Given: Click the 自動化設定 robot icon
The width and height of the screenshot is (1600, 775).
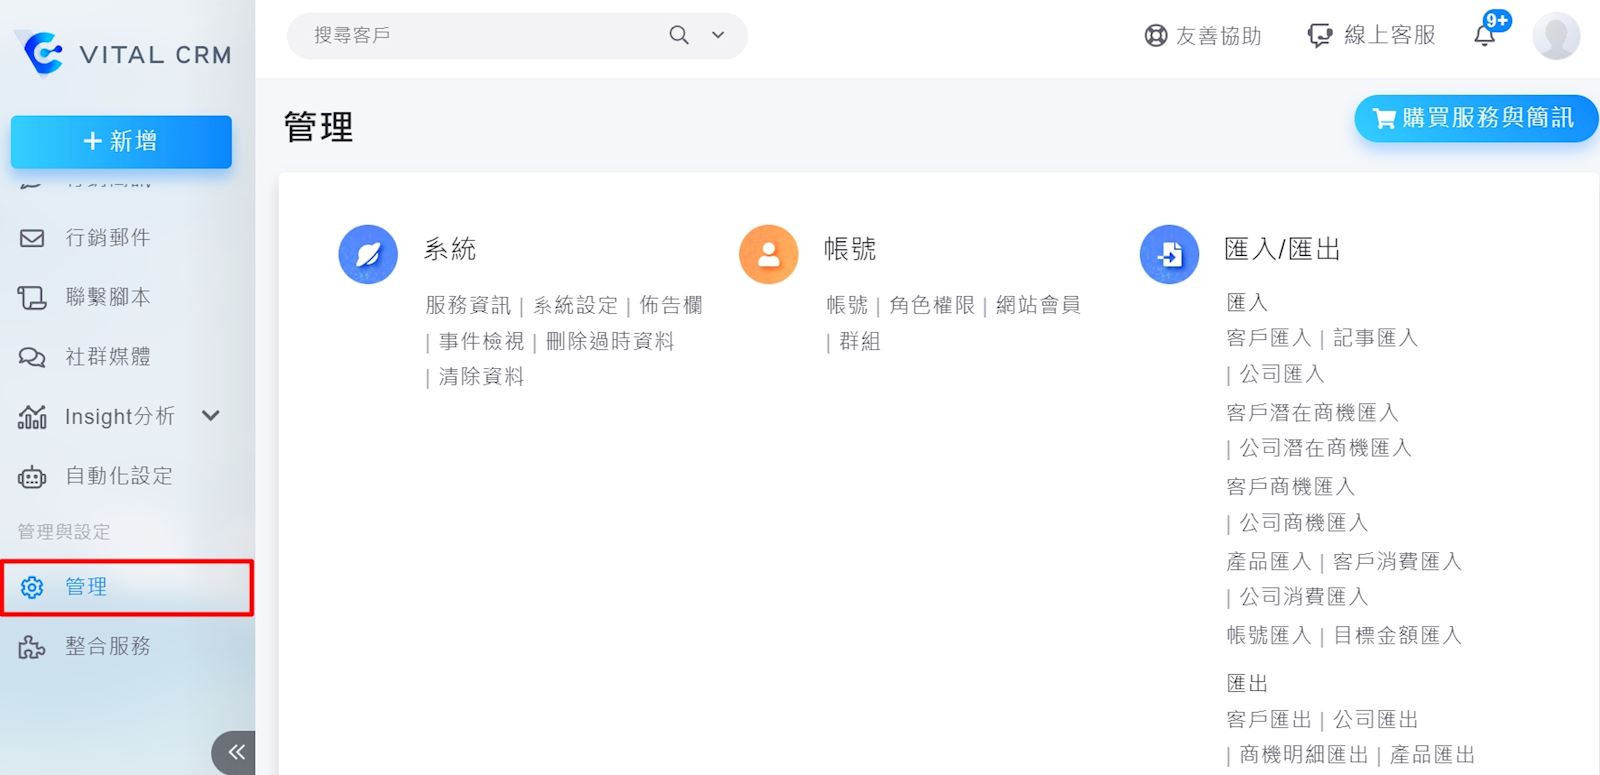Looking at the screenshot, I should [x=32, y=477].
